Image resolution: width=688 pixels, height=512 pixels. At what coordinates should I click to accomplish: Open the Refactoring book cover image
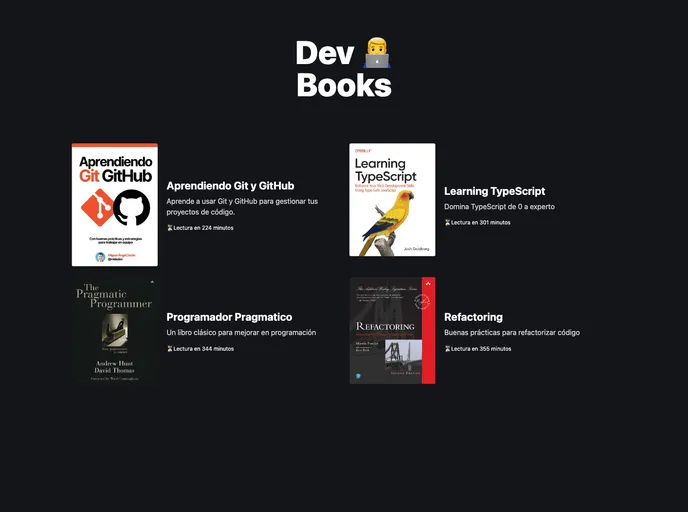click(392, 331)
